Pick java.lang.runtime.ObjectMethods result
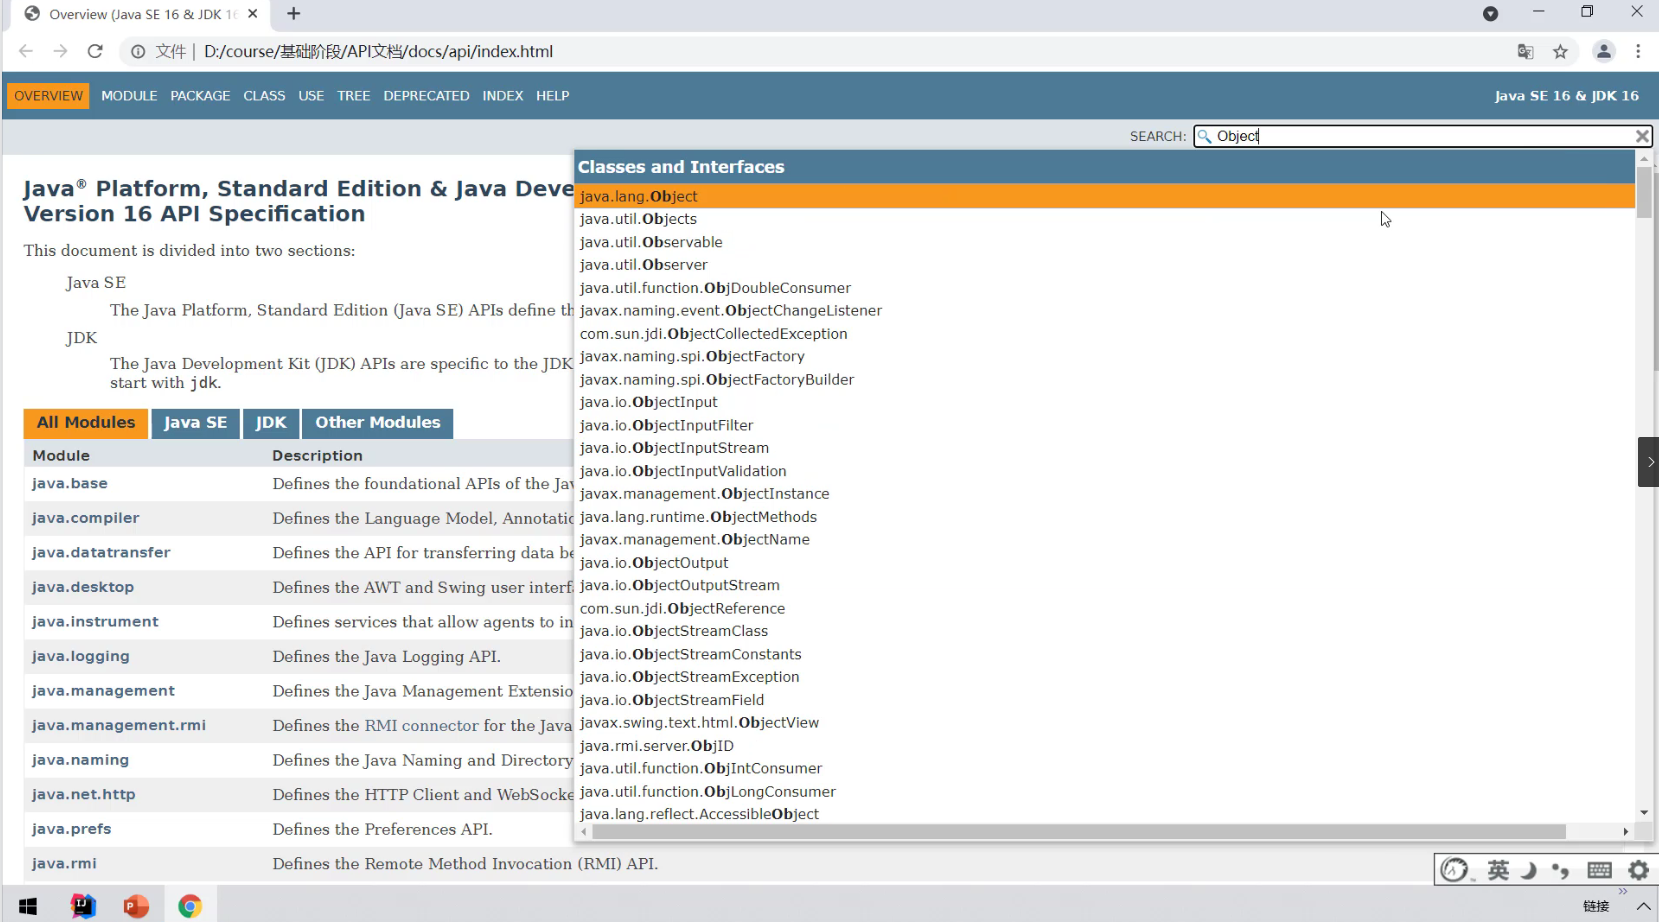1659x922 pixels. (1105, 517)
